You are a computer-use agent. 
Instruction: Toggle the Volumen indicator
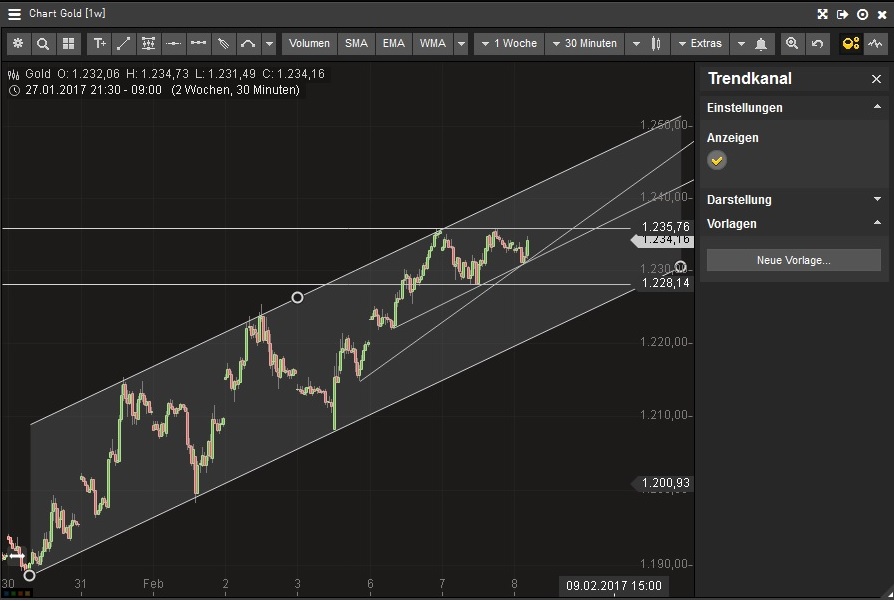[309, 44]
